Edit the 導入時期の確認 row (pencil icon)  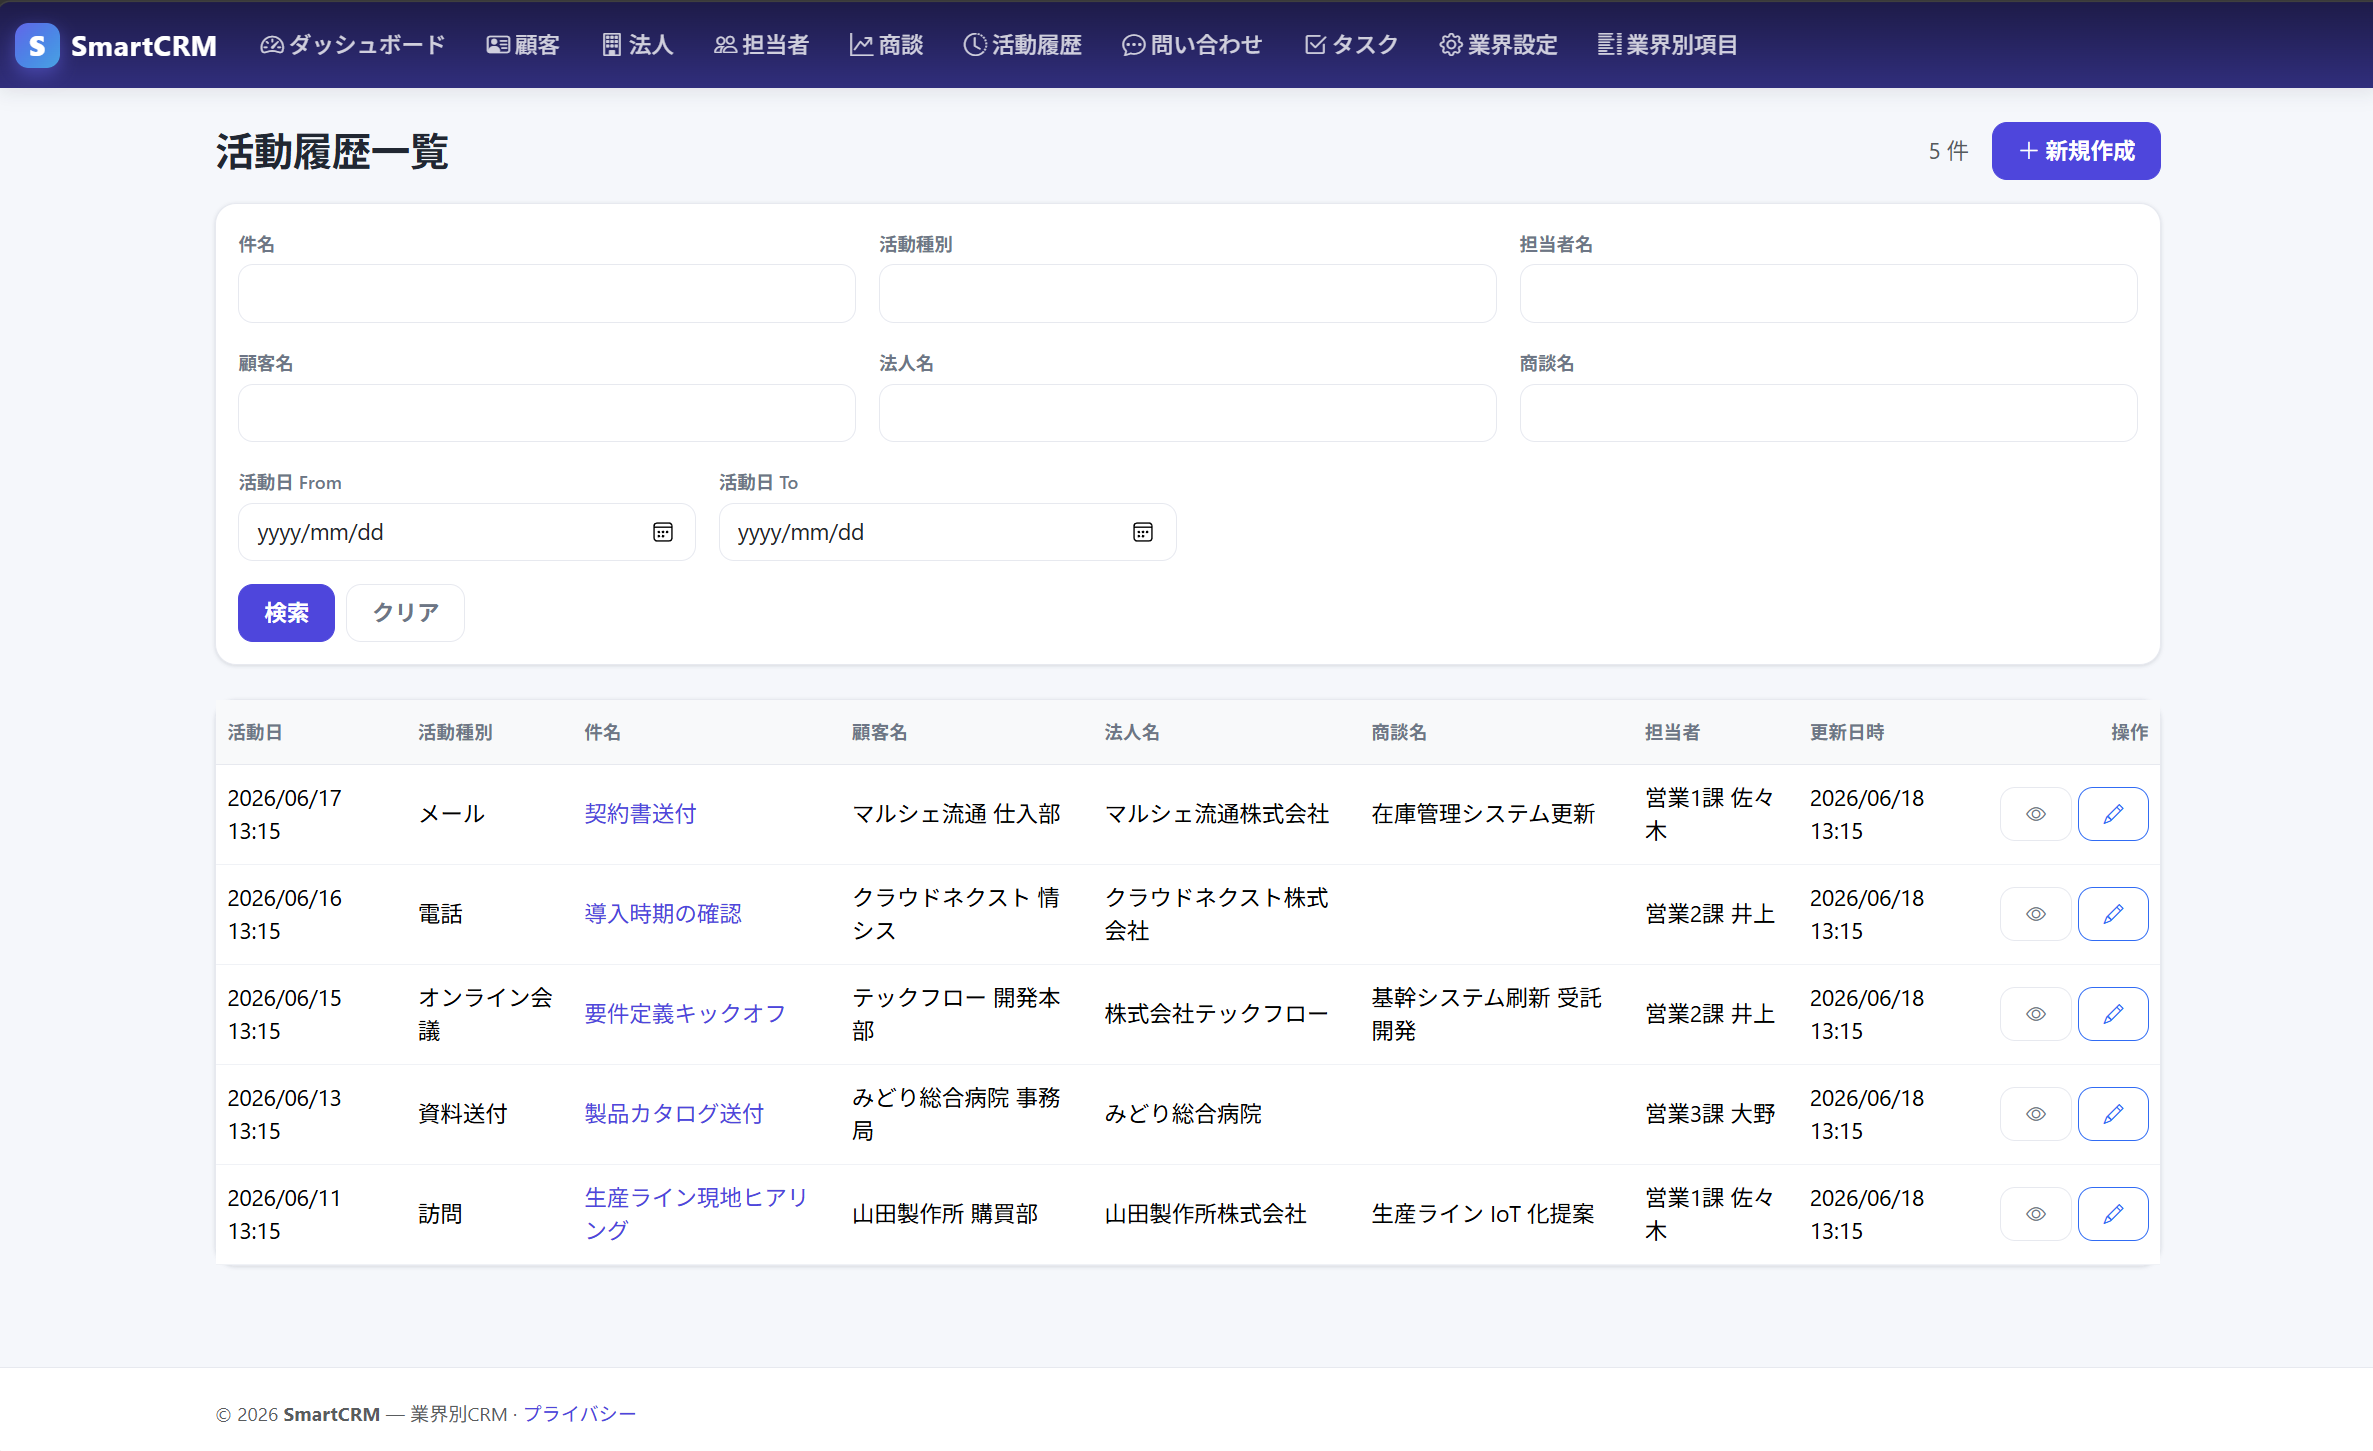click(2112, 914)
